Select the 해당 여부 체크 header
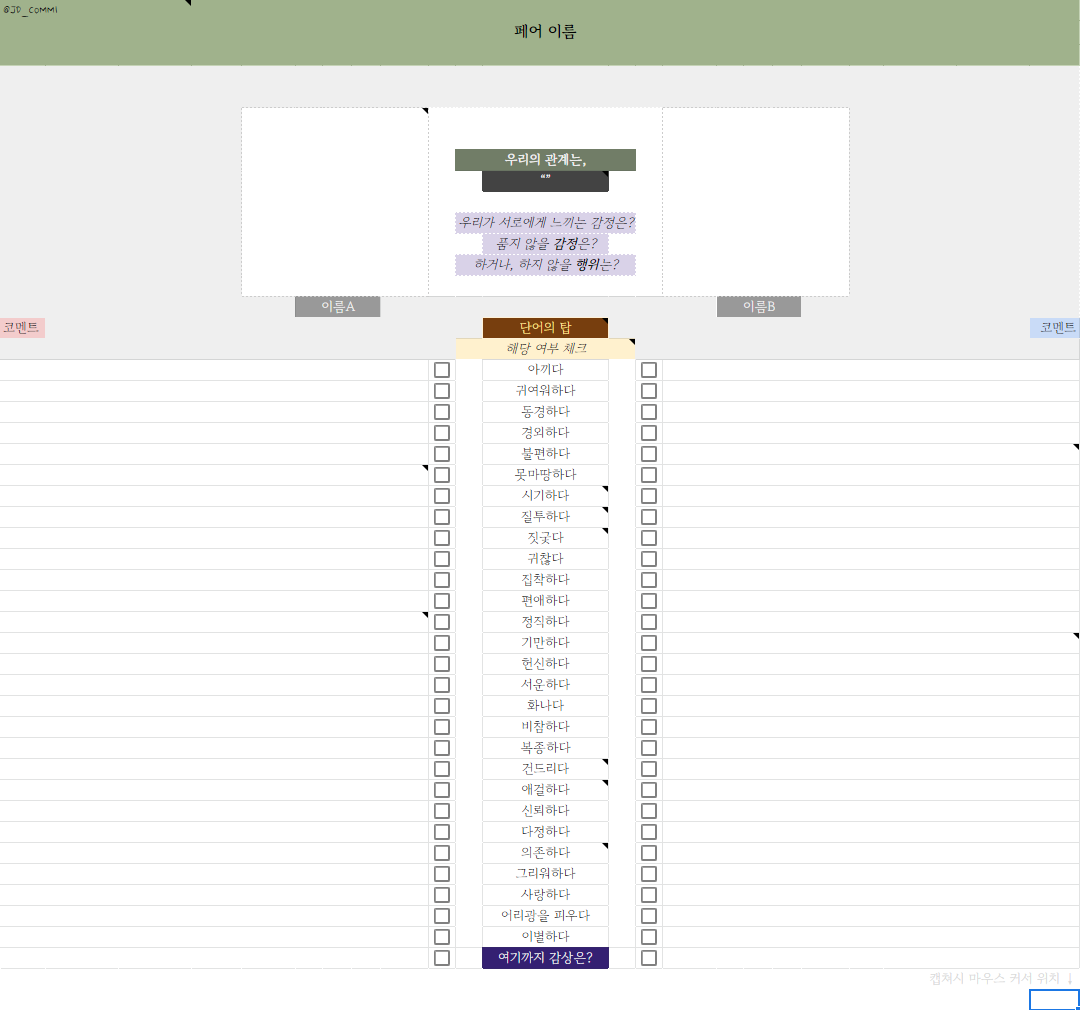 click(545, 348)
